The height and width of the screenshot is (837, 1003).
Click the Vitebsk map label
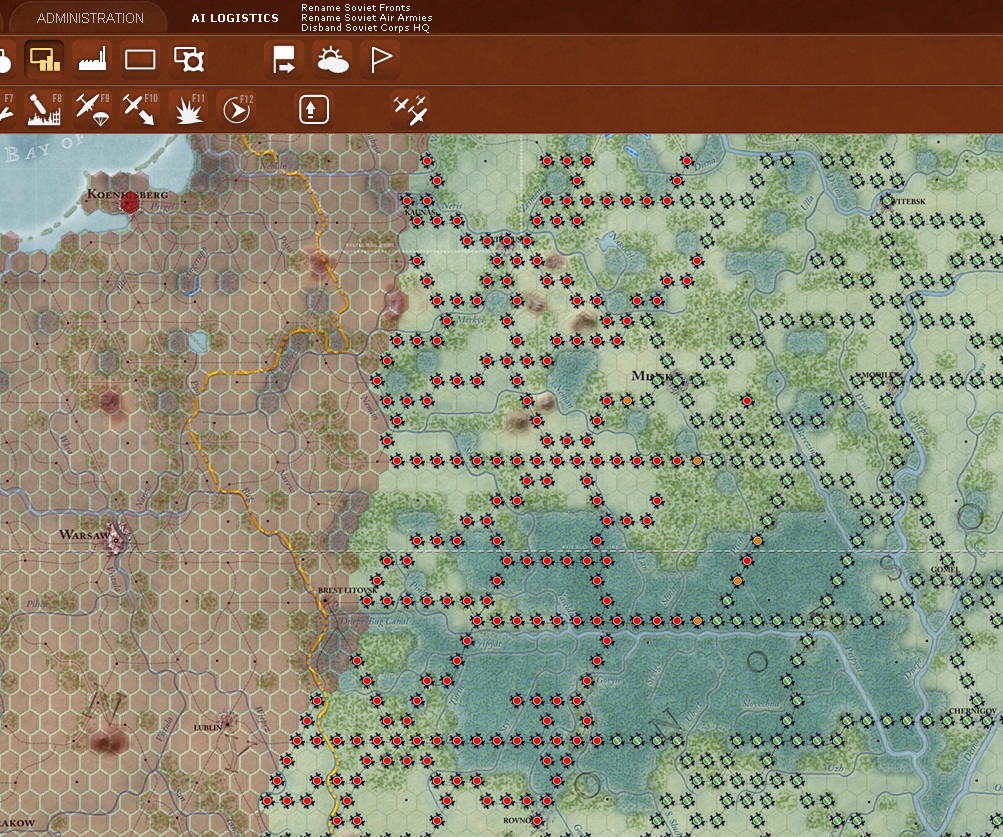tap(908, 201)
